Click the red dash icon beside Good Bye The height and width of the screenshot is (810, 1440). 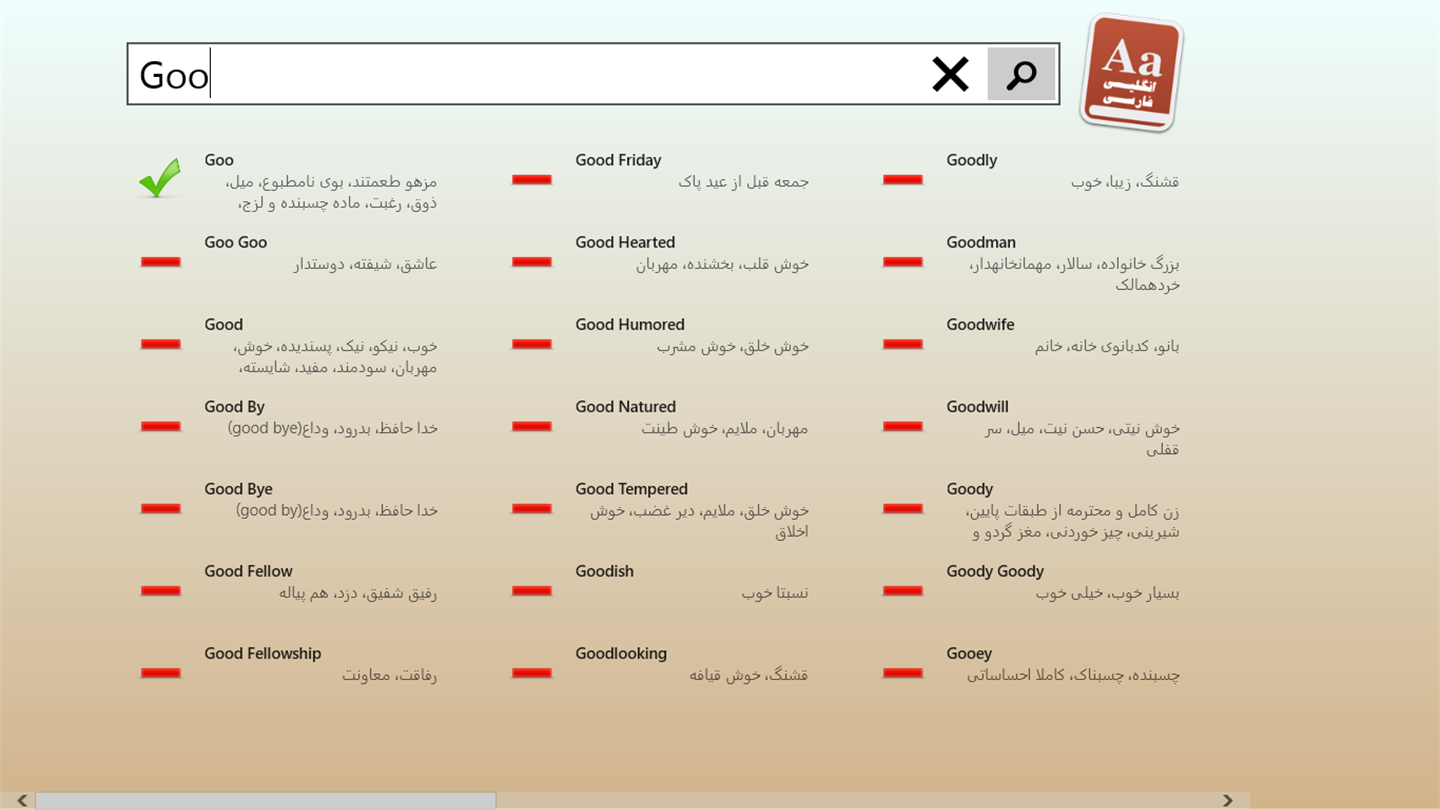161,508
